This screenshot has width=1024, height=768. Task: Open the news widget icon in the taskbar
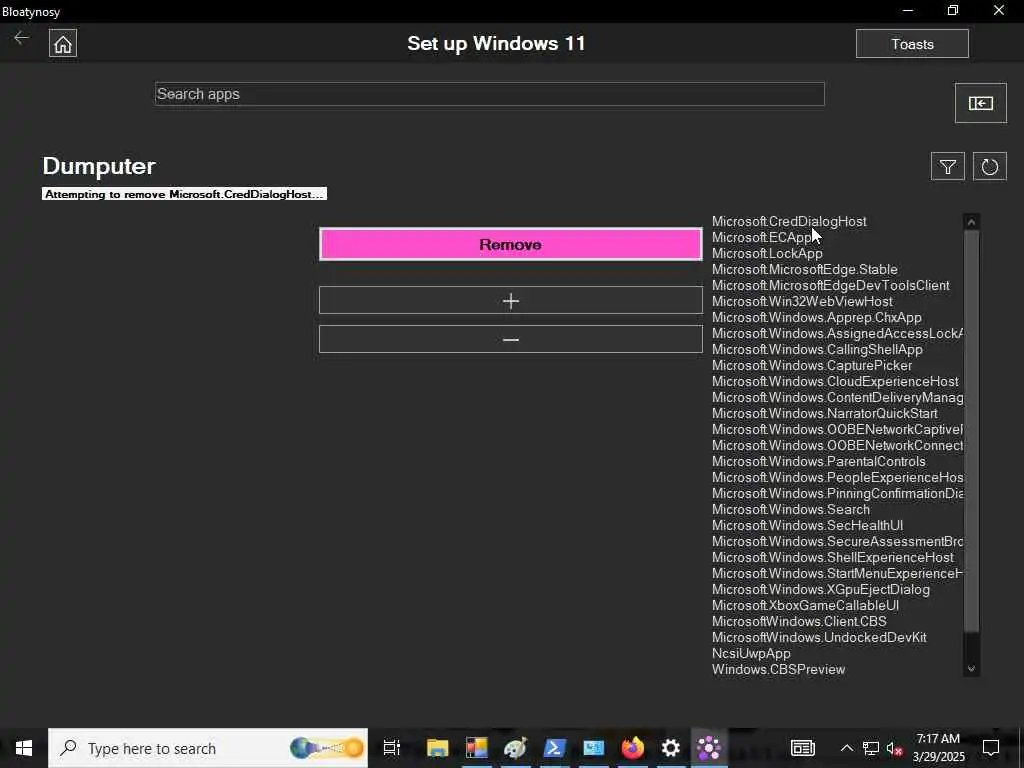pyautogui.click(x=803, y=748)
